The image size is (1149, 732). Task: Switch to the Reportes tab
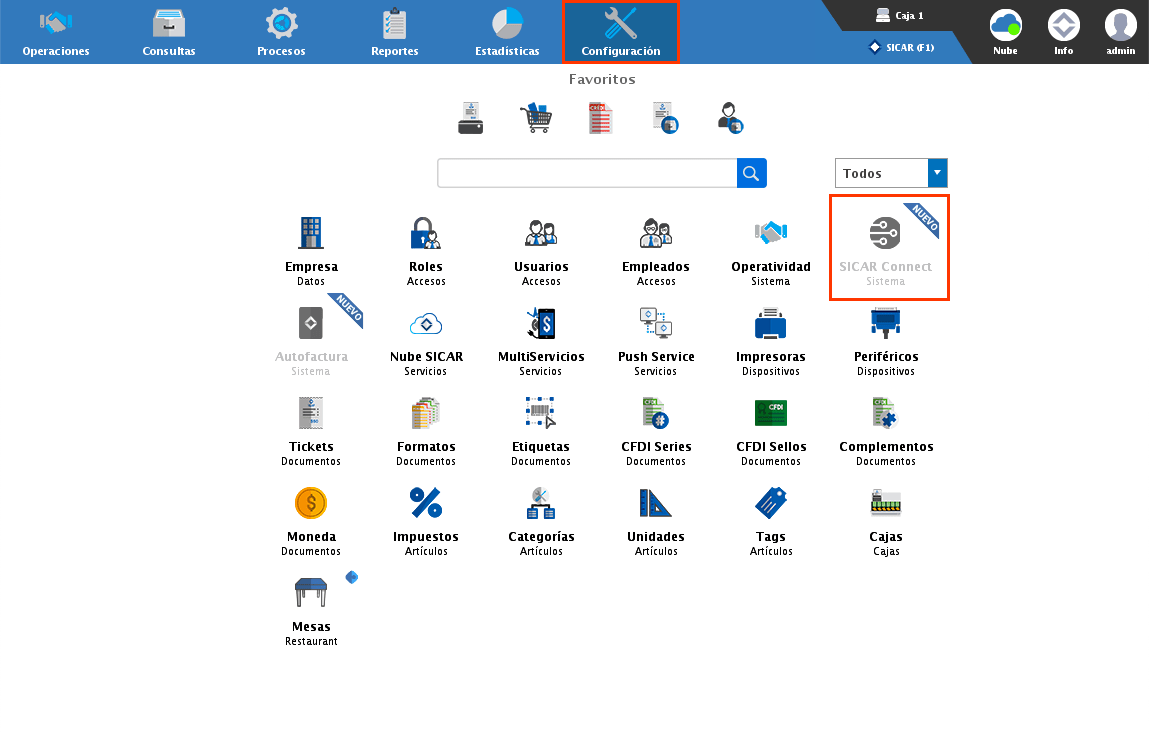pyautogui.click(x=394, y=32)
